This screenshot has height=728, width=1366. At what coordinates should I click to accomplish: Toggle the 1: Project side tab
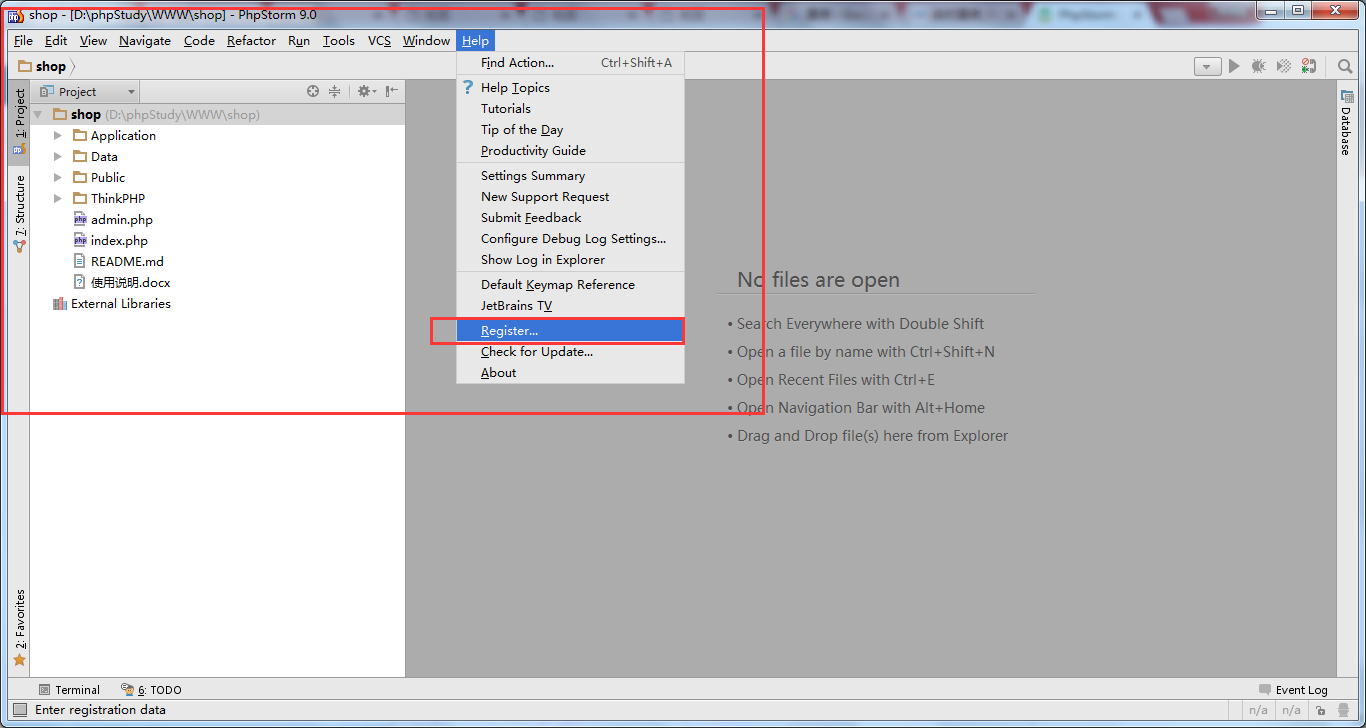pos(19,121)
